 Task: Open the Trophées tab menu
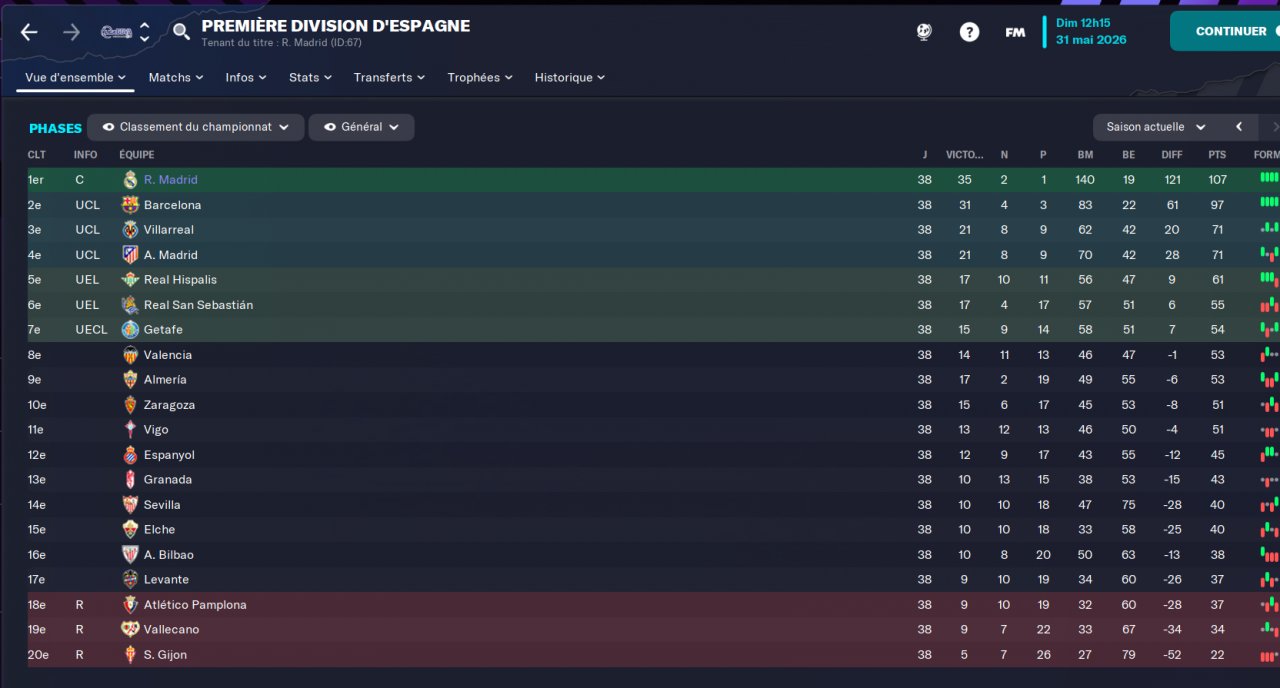point(480,77)
